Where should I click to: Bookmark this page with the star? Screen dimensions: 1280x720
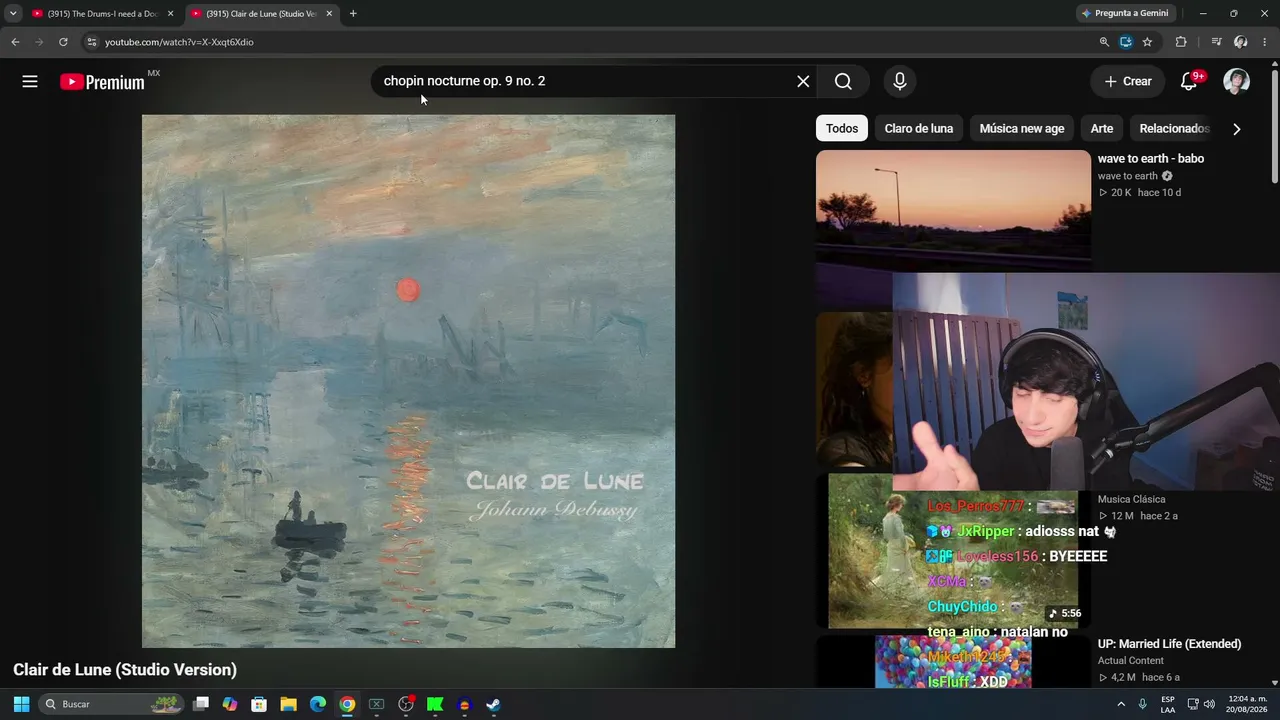(1147, 42)
